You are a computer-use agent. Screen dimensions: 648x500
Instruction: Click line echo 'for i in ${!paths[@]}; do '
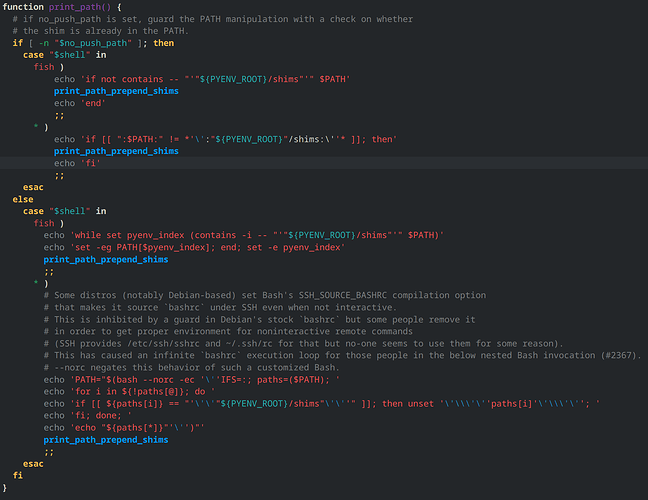(129, 391)
